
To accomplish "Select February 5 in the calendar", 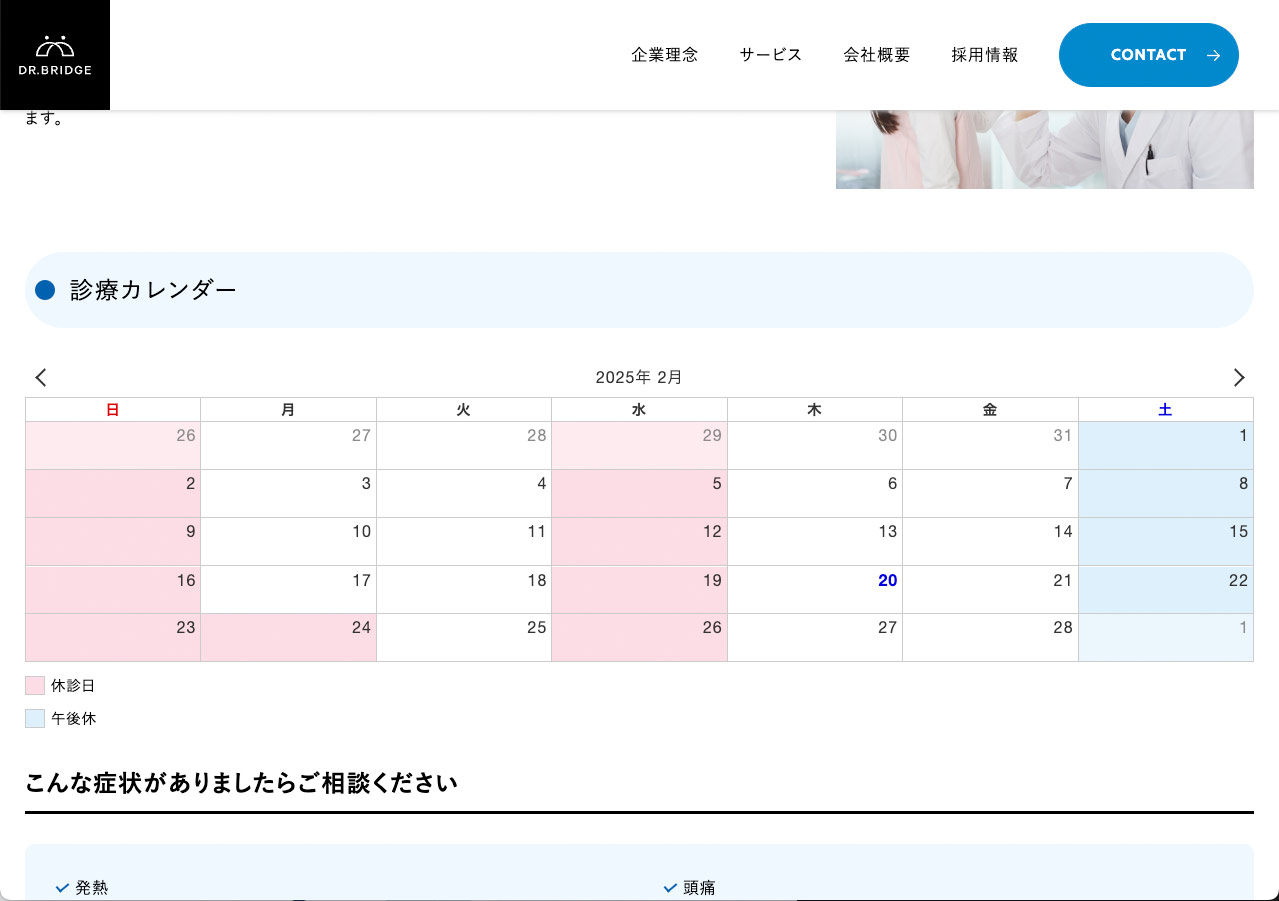I will (640, 494).
